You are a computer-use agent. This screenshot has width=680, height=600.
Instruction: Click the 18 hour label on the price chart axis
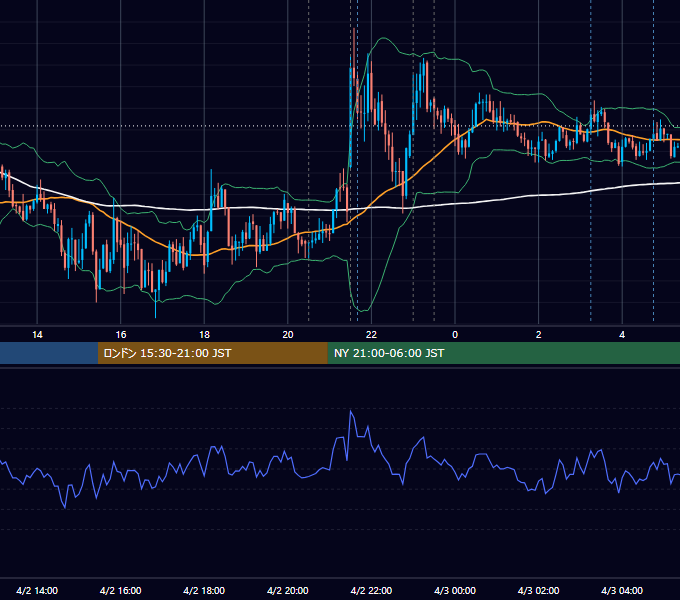204,335
